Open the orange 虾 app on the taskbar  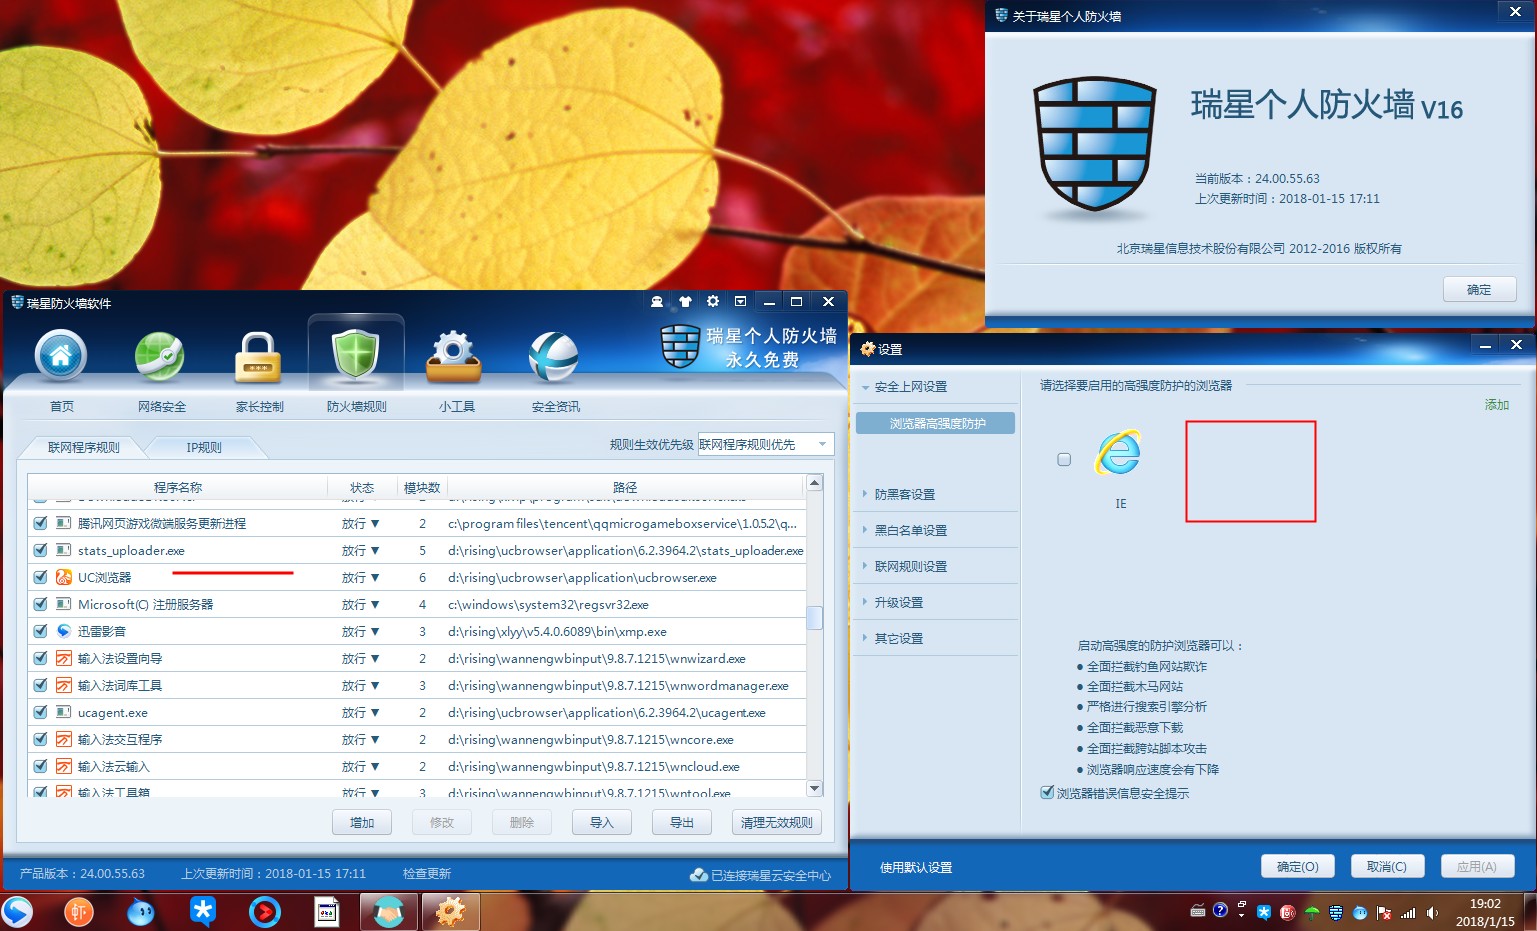pos(79,911)
